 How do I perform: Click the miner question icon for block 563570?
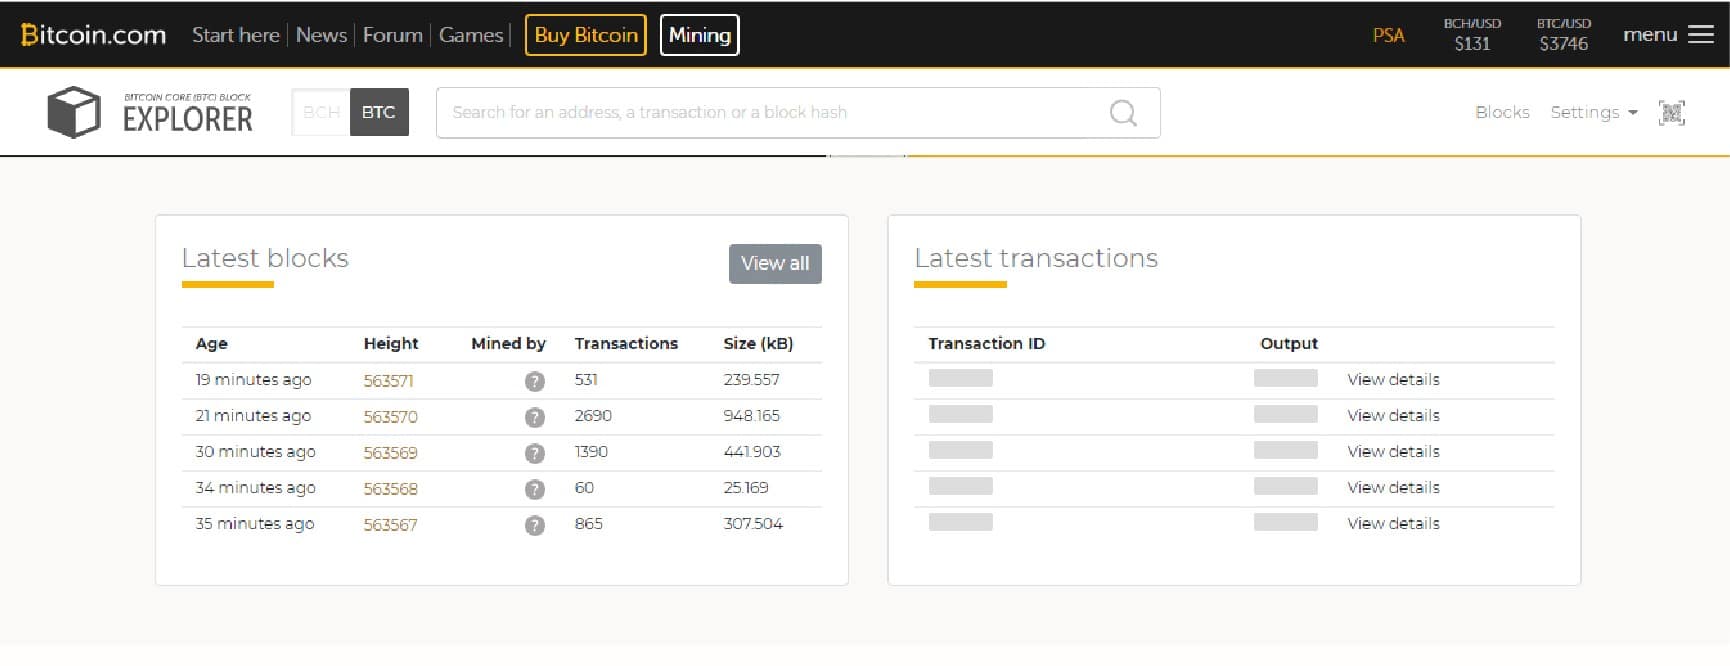pos(535,417)
